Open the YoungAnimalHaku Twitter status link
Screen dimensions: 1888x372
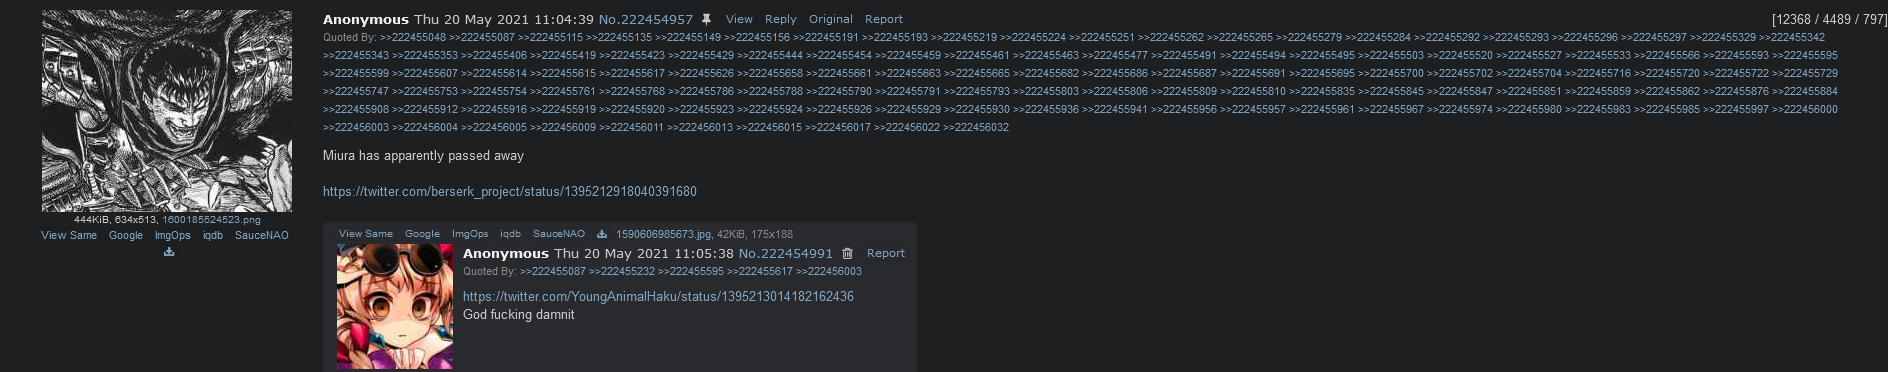tap(658, 297)
